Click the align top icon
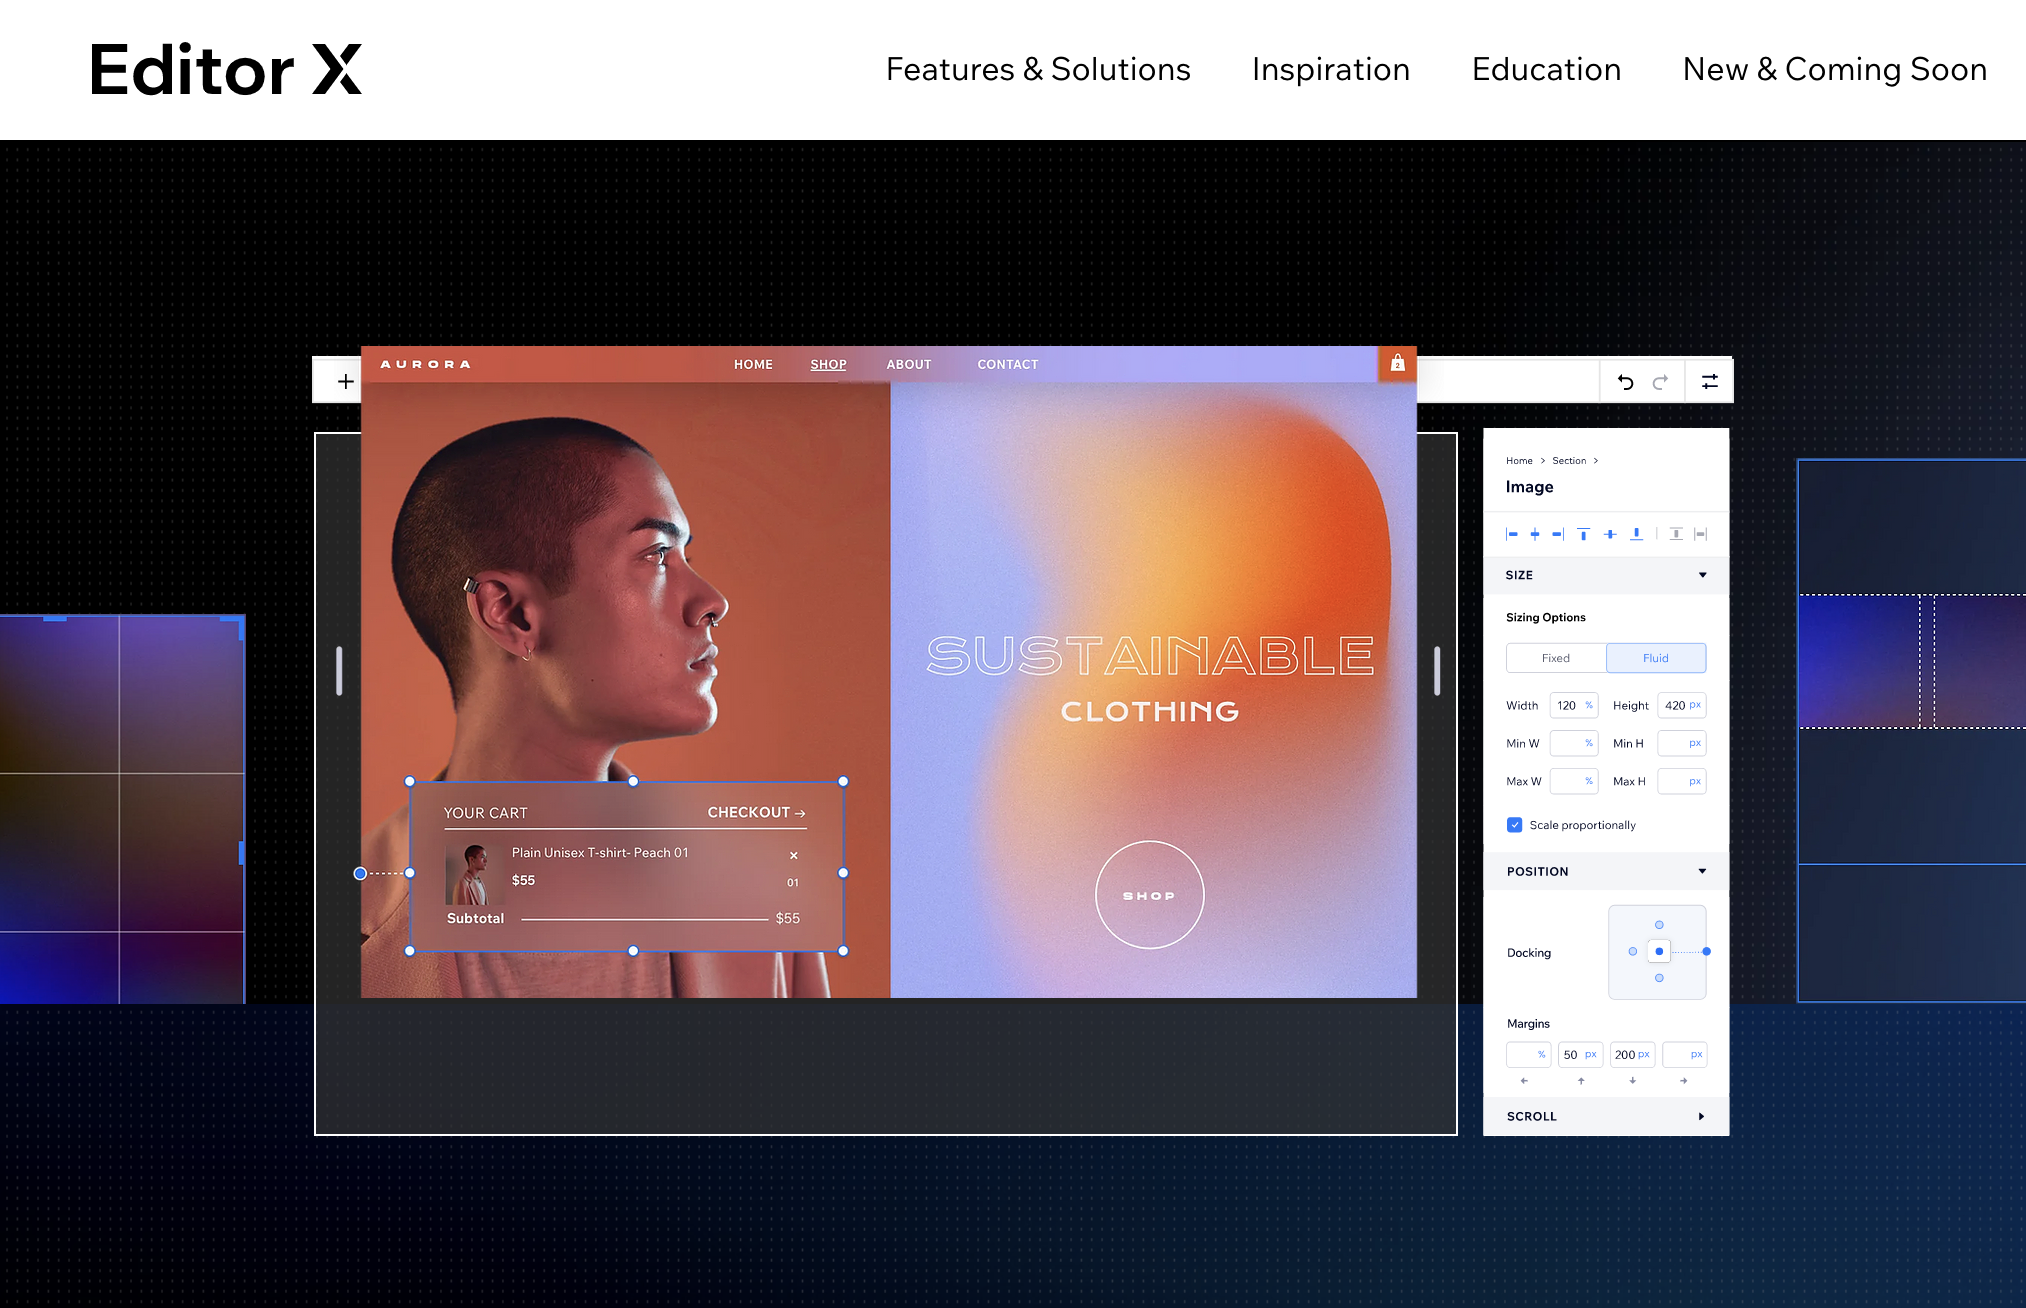 [x=1583, y=534]
